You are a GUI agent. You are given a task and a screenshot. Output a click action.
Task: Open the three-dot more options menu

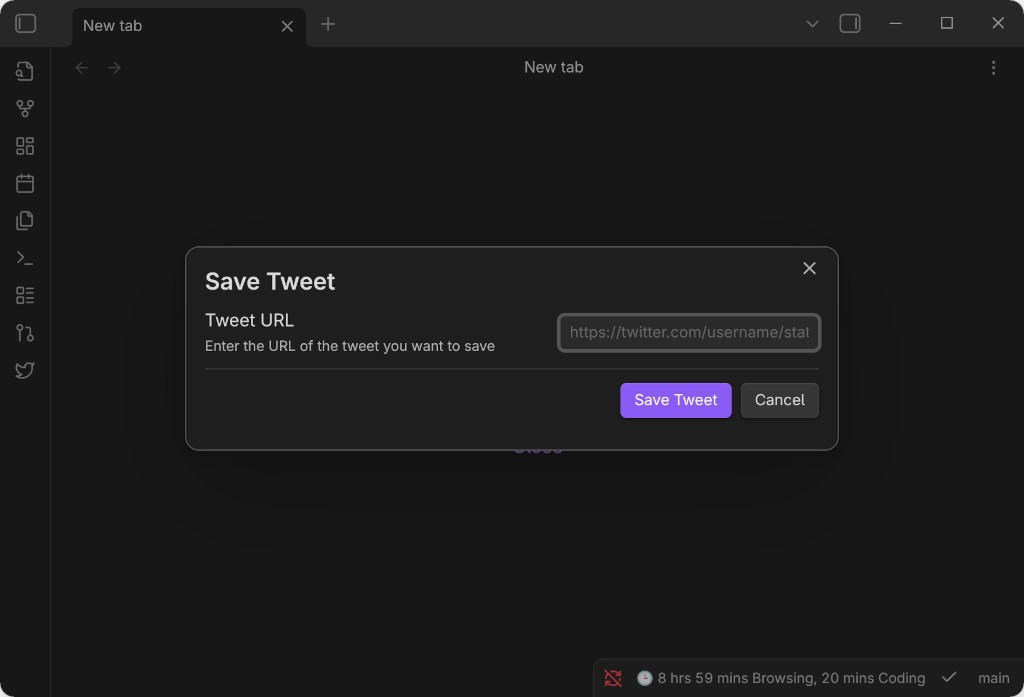(x=993, y=68)
